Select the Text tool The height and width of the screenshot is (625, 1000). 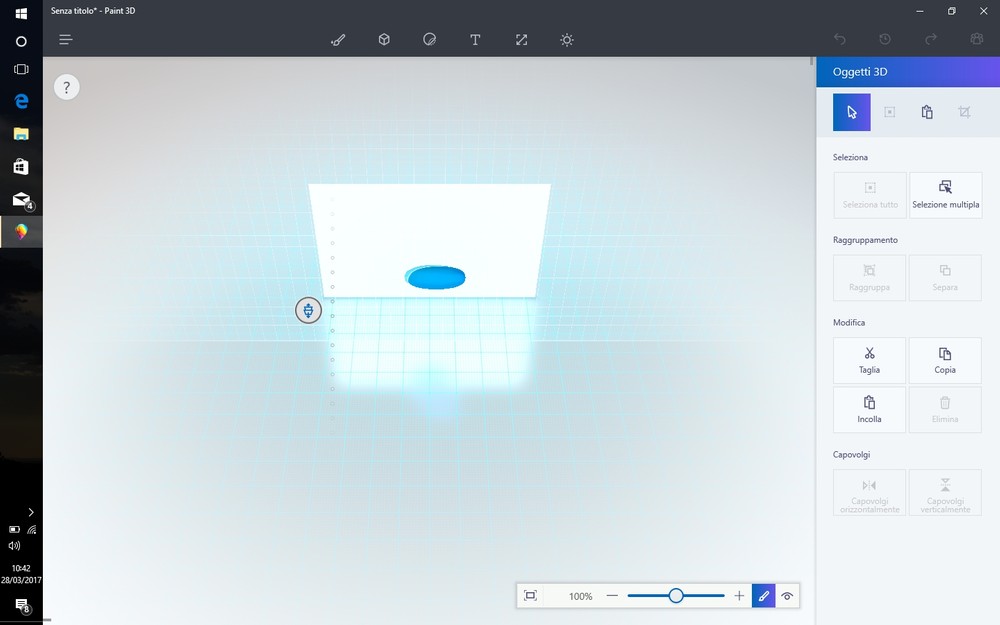475,40
